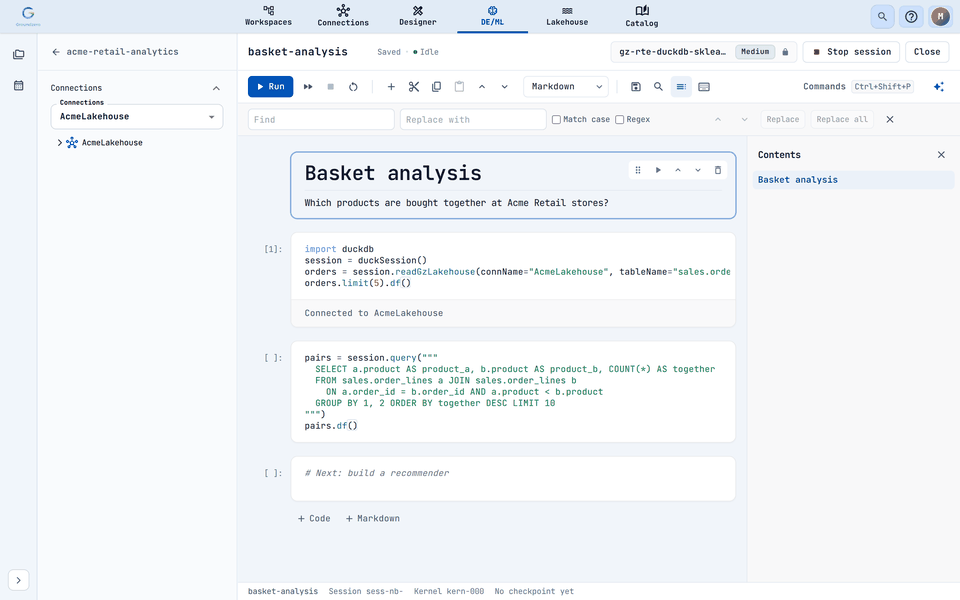This screenshot has width=960, height=600.
Task: Click the stop kernel square icon
Action: [x=331, y=87]
